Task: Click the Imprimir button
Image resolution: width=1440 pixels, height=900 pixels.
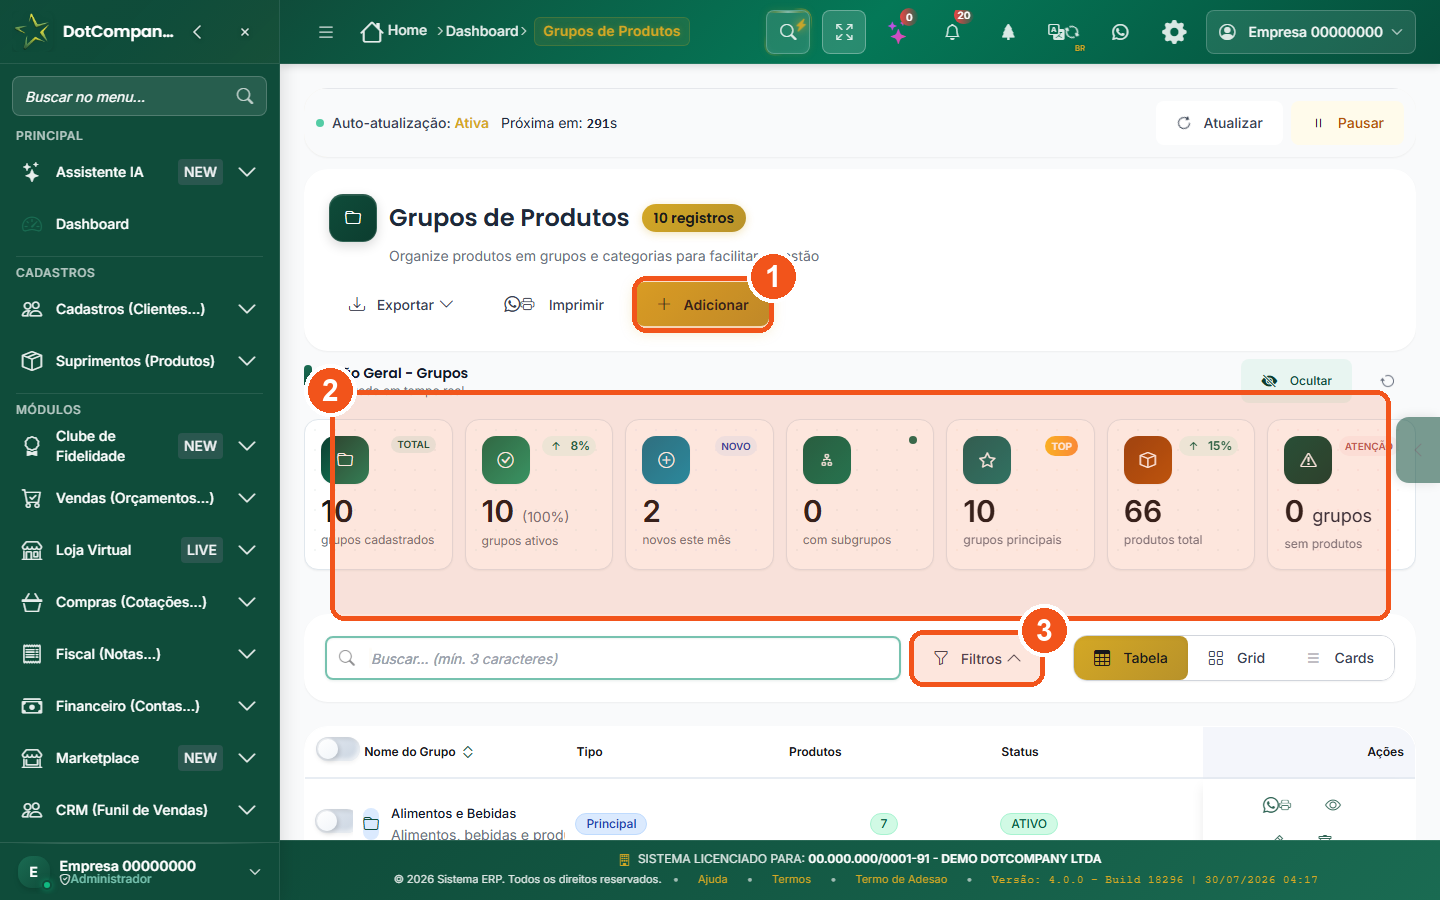Action: [x=554, y=305]
